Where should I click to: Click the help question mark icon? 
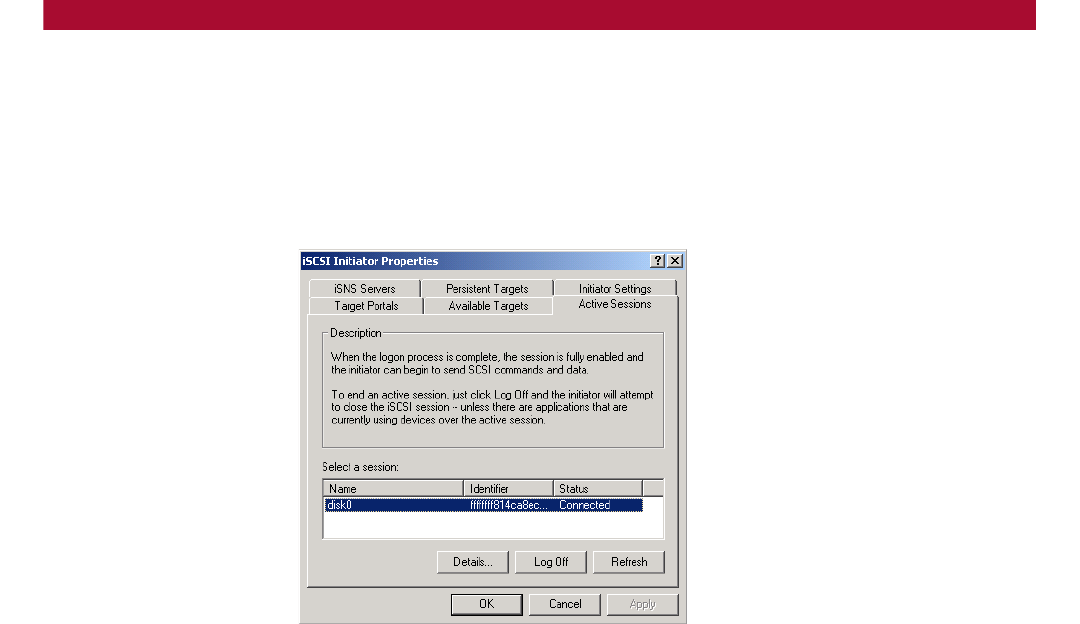click(x=657, y=260)
